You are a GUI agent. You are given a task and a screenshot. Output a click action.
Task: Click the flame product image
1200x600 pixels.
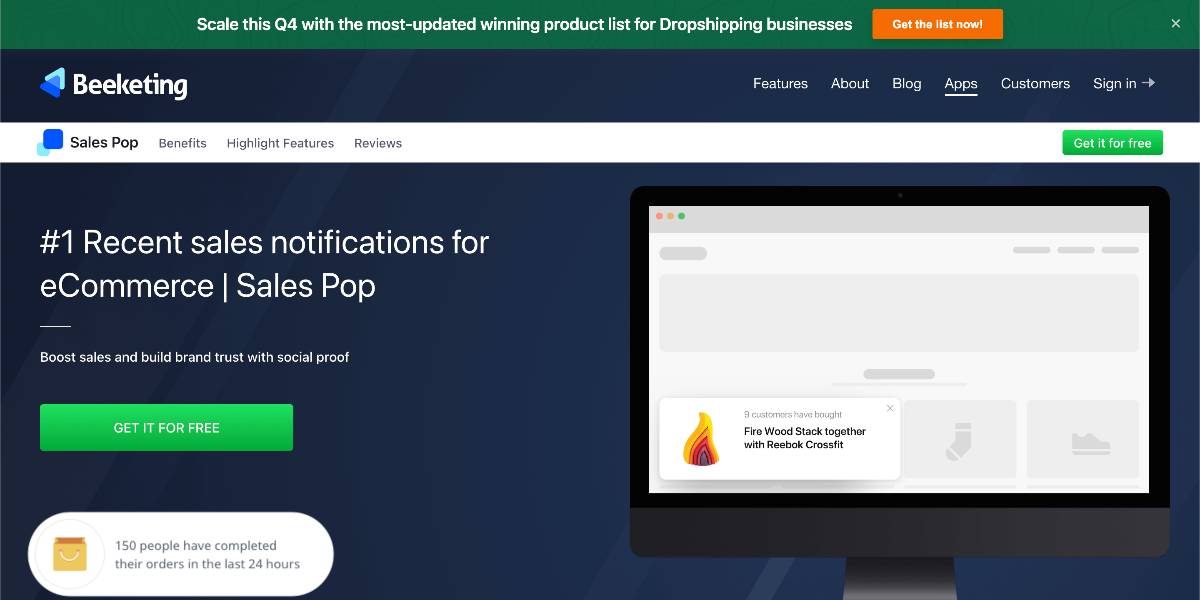click(702, 439)
